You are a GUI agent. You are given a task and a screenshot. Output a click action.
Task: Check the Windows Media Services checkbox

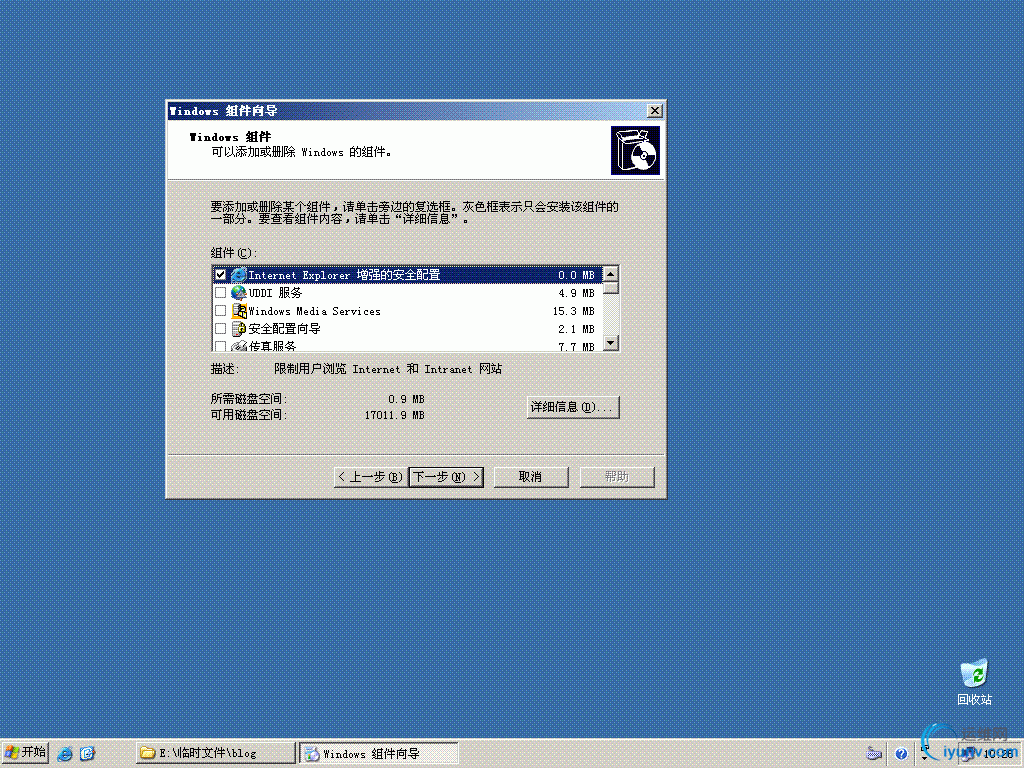221,311
